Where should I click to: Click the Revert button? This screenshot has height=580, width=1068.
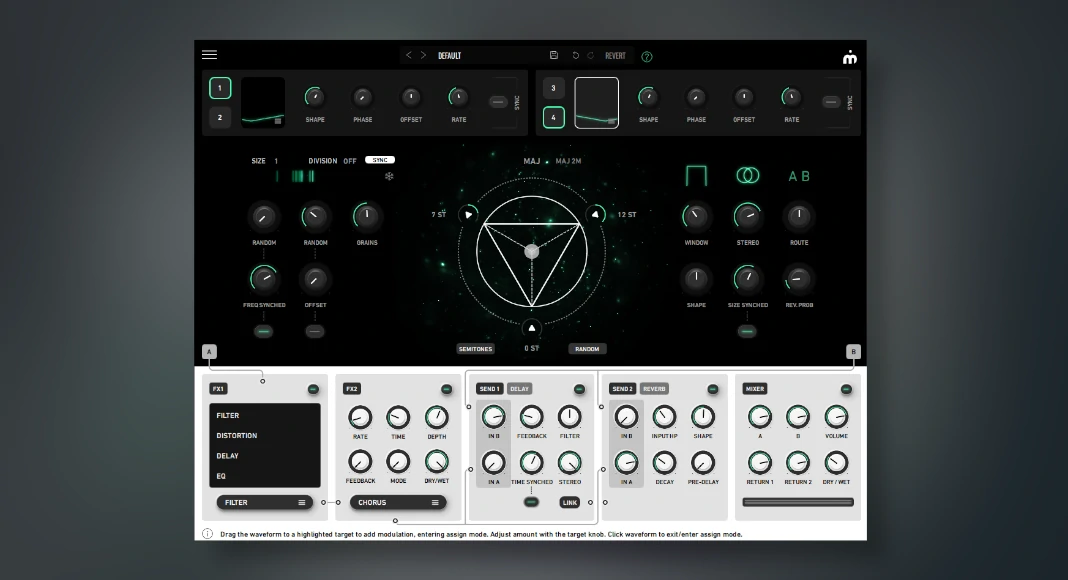(x=615, y=56)
